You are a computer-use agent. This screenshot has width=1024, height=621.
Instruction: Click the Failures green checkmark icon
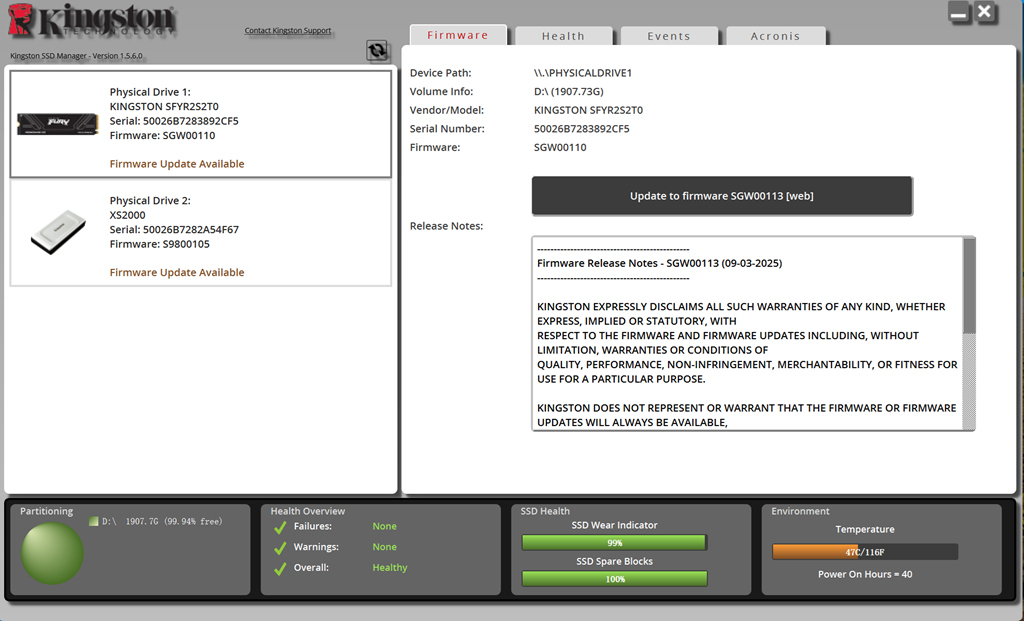280,527
